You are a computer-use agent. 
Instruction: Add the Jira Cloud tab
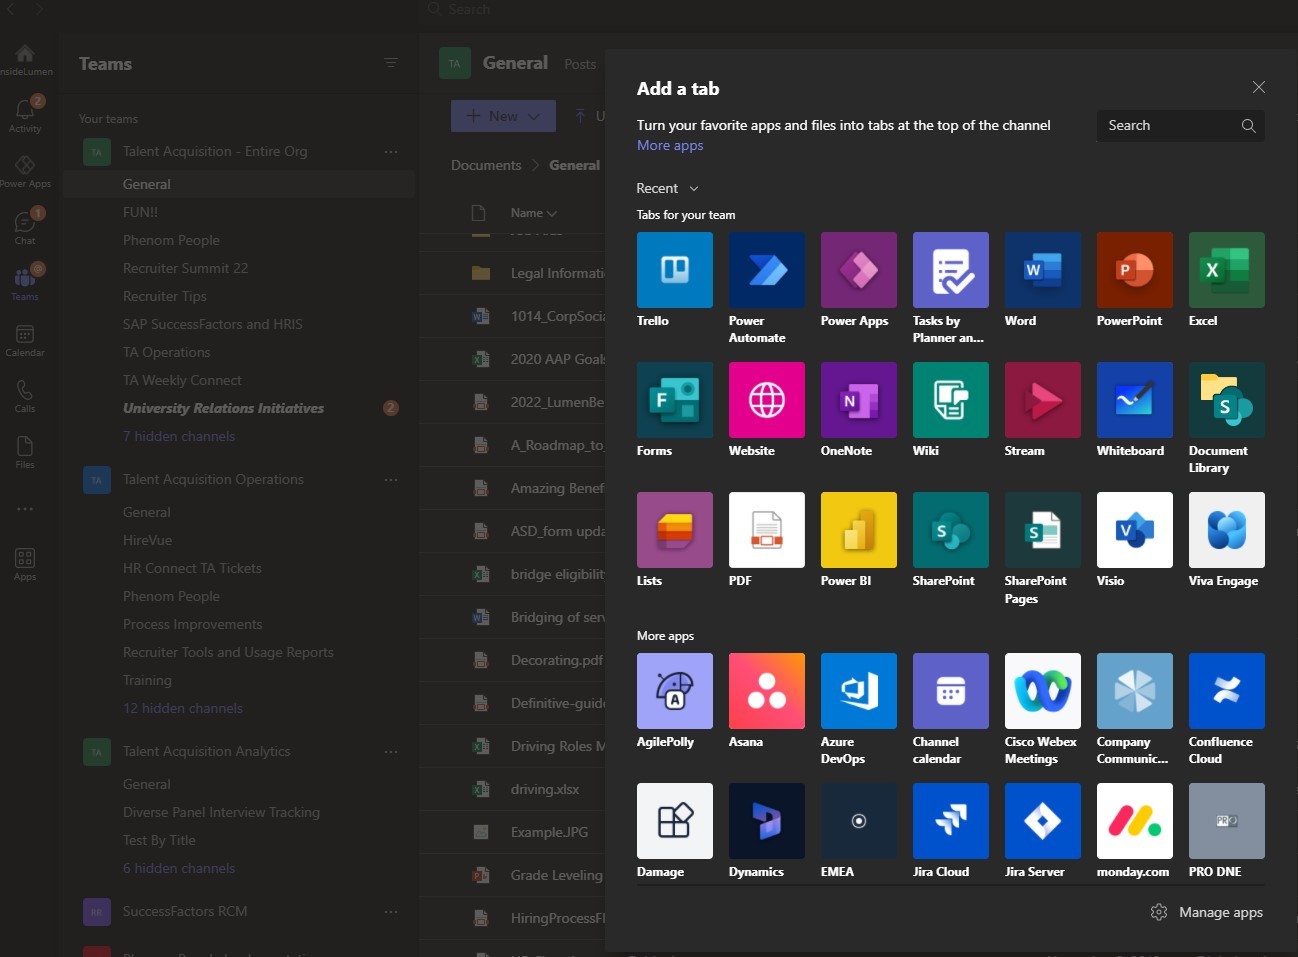[x=950, y=821]
